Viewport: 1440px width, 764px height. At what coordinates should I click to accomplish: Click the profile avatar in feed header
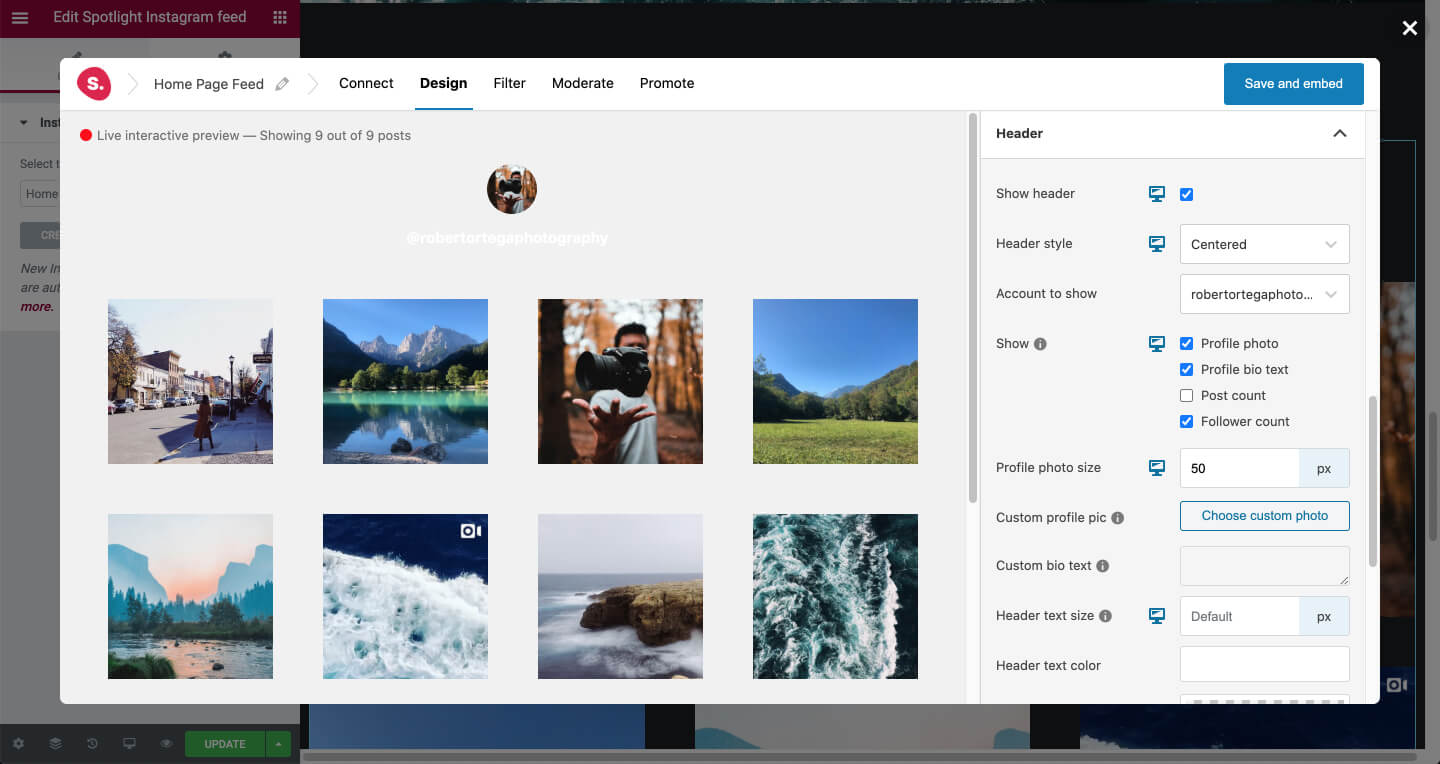click(x=512, y=189)
